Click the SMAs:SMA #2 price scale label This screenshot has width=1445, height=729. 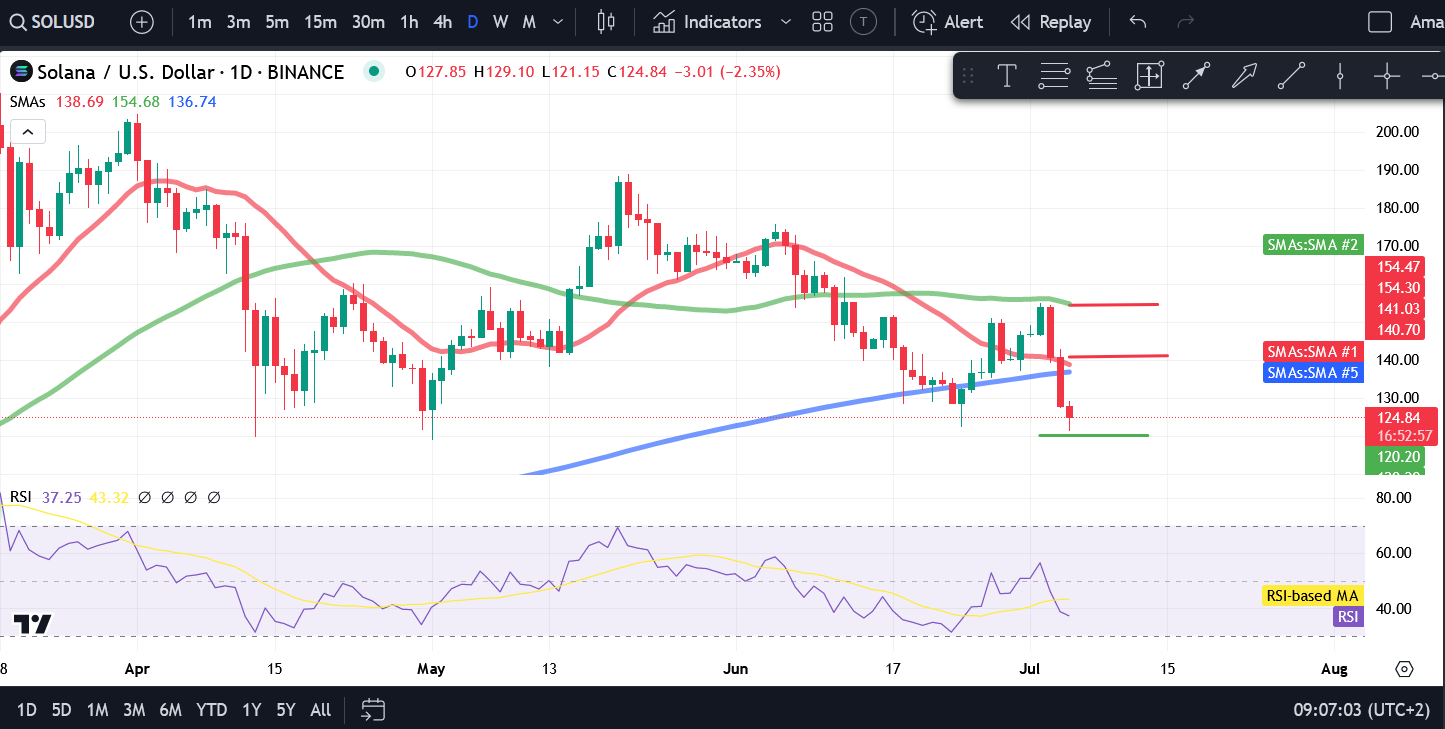(x=1312, y=244)
